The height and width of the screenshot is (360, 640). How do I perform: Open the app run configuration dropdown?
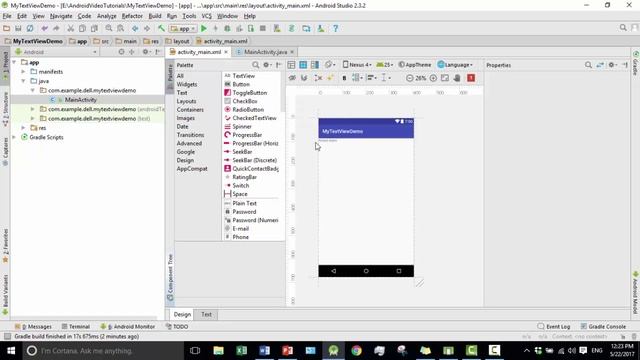pos(184,29)
